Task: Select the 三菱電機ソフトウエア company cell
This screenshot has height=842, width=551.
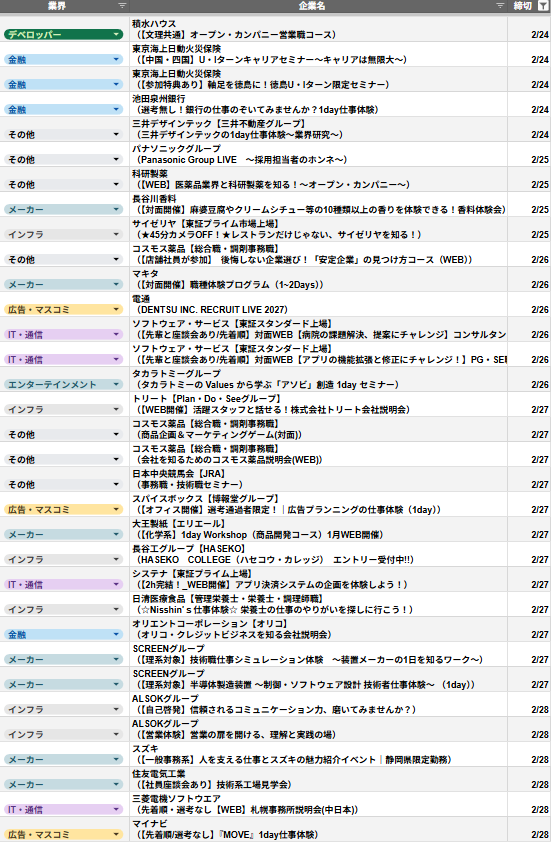Action: (x=319, y=804)
